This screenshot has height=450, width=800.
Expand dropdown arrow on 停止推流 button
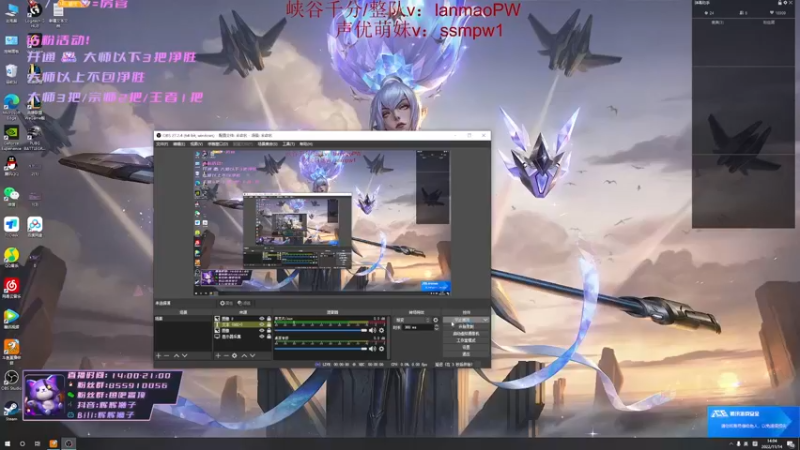coord(485,320)
